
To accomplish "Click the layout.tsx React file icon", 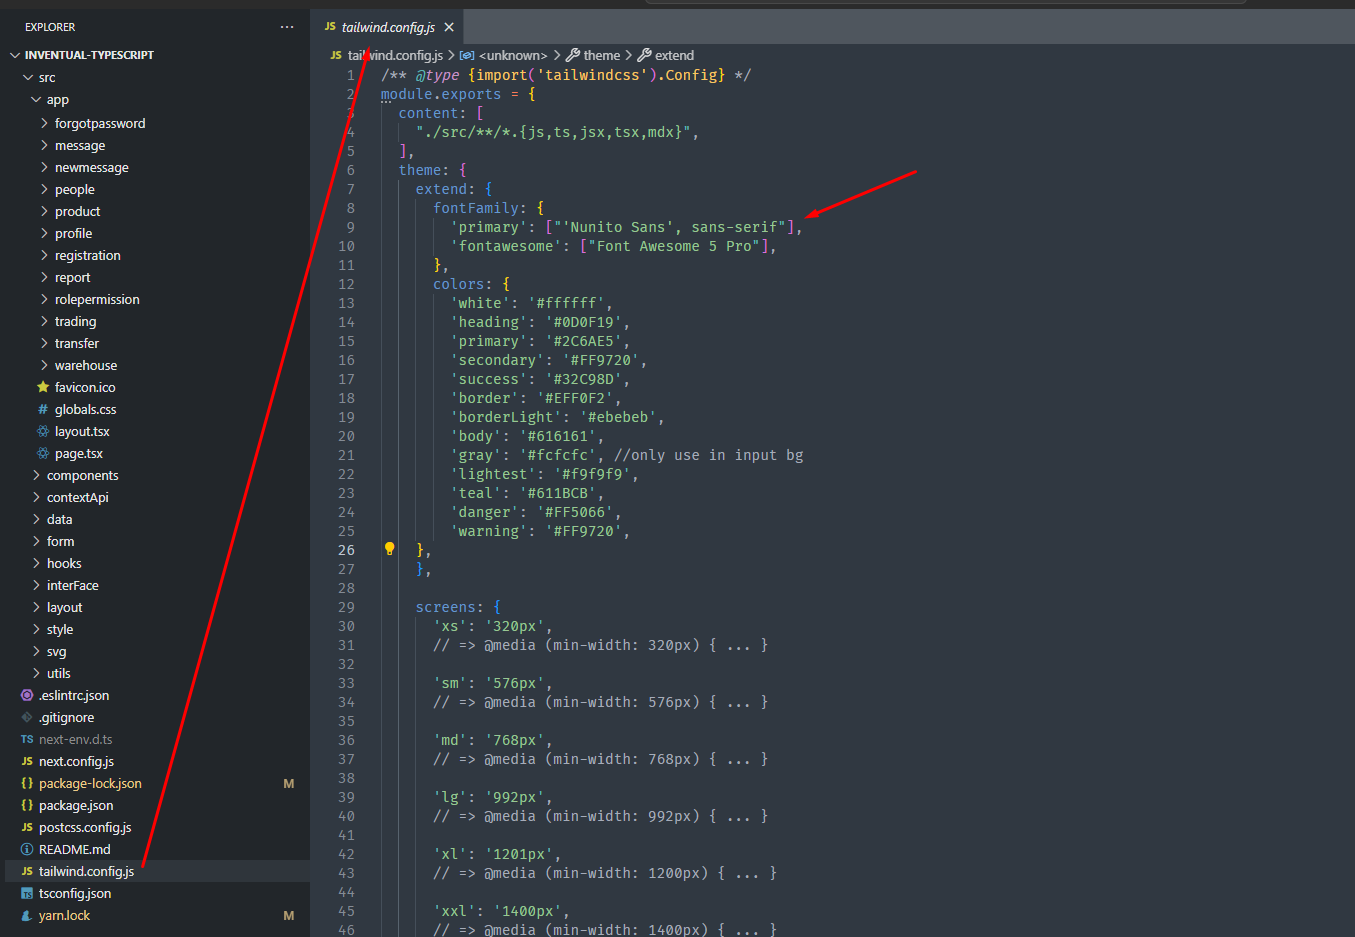I will (x=43, y=431).
